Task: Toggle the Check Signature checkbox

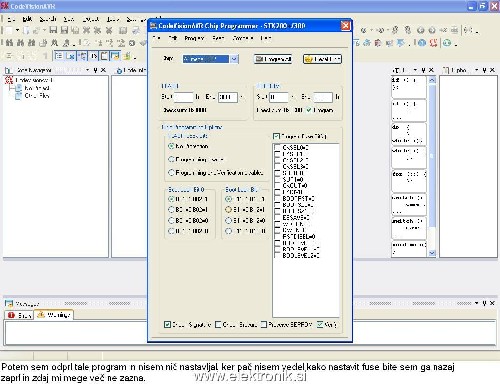Action: [x=167, y=324]
